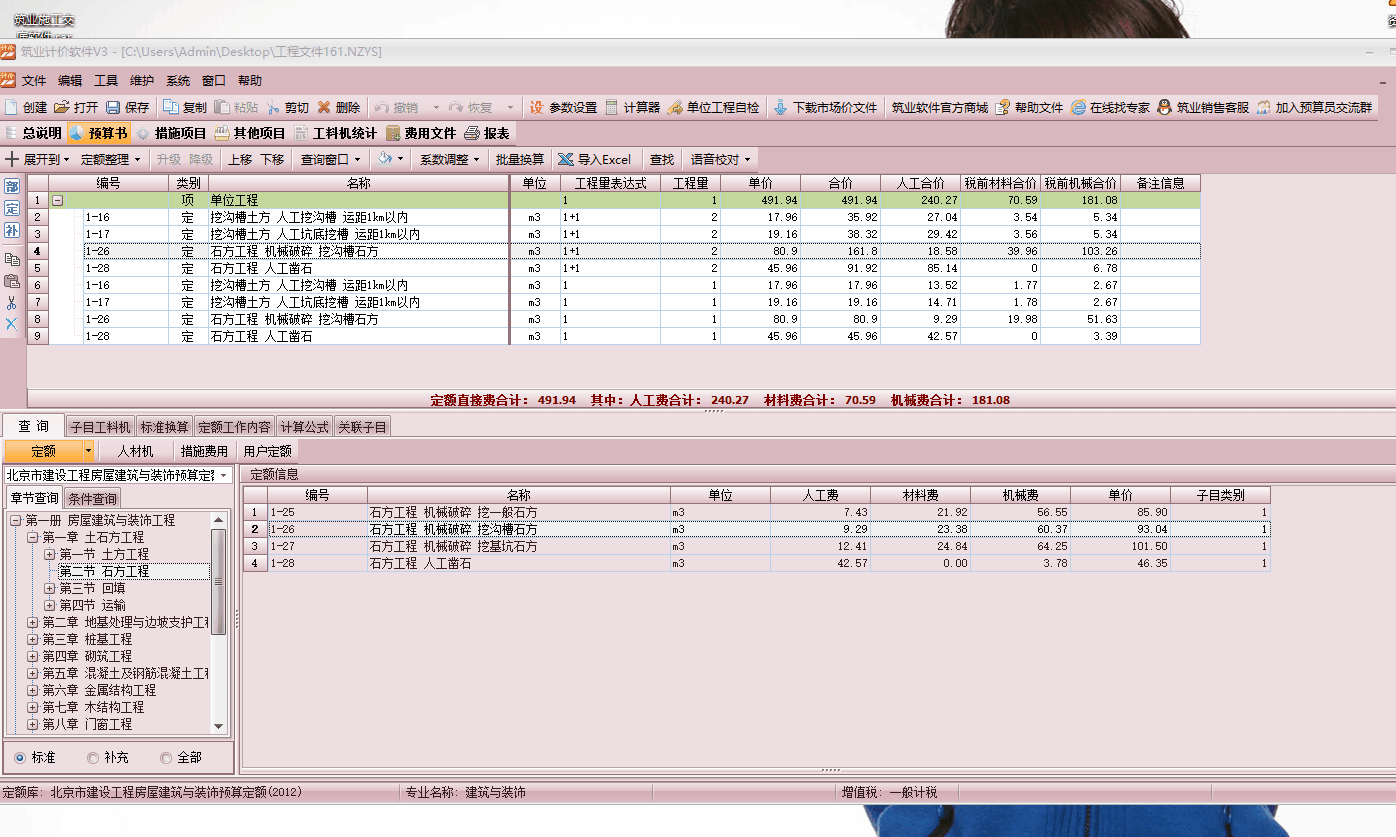Click the 人材机 button
1396x837 pixels.
135,451
